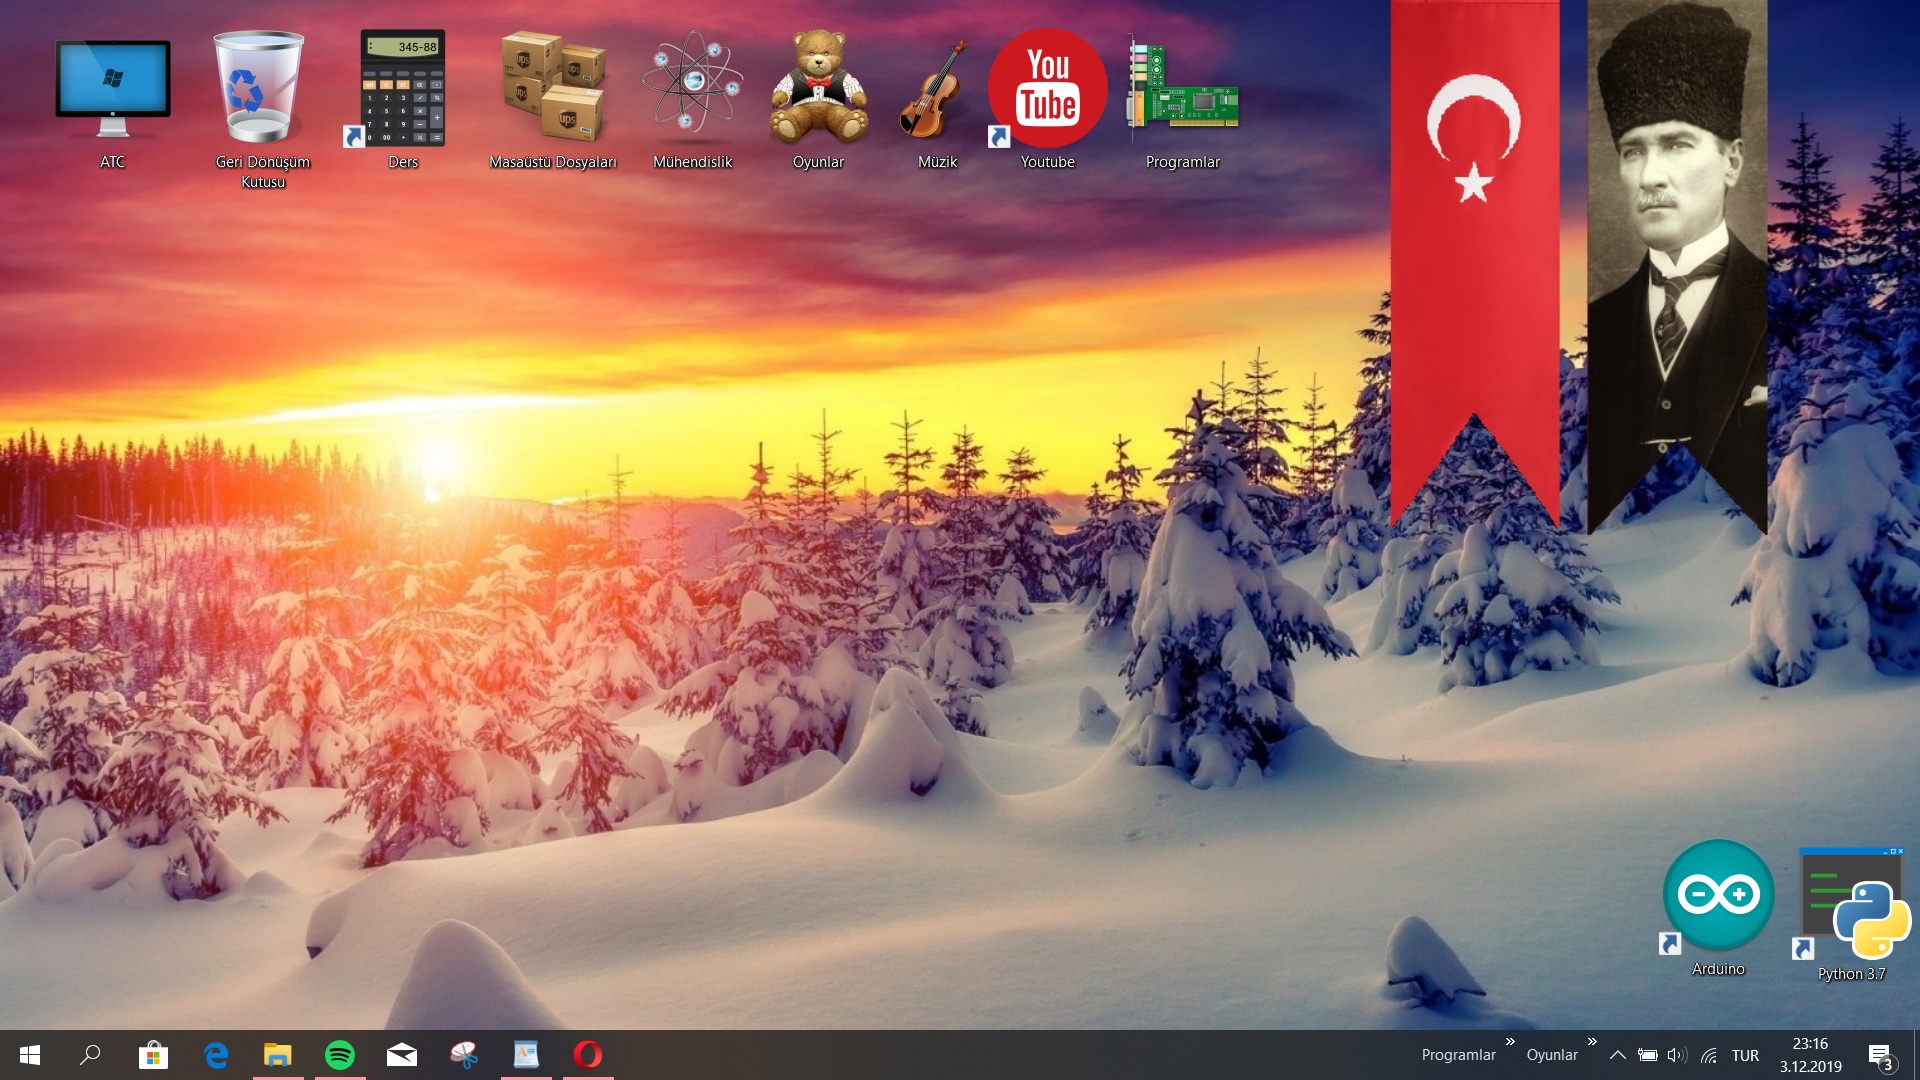Open the Action Center notifications
The width and height of the screenshot is (1920, 1080).
[x=1880, y=1055]
